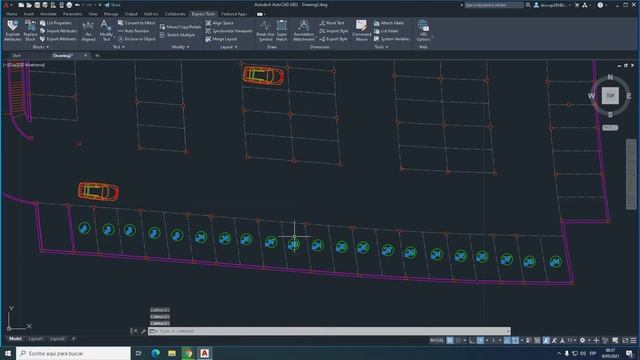This screenshot has width=640, height=360.
Task: Open the Home ribbon tab
Action: click(x=11, y=14)
